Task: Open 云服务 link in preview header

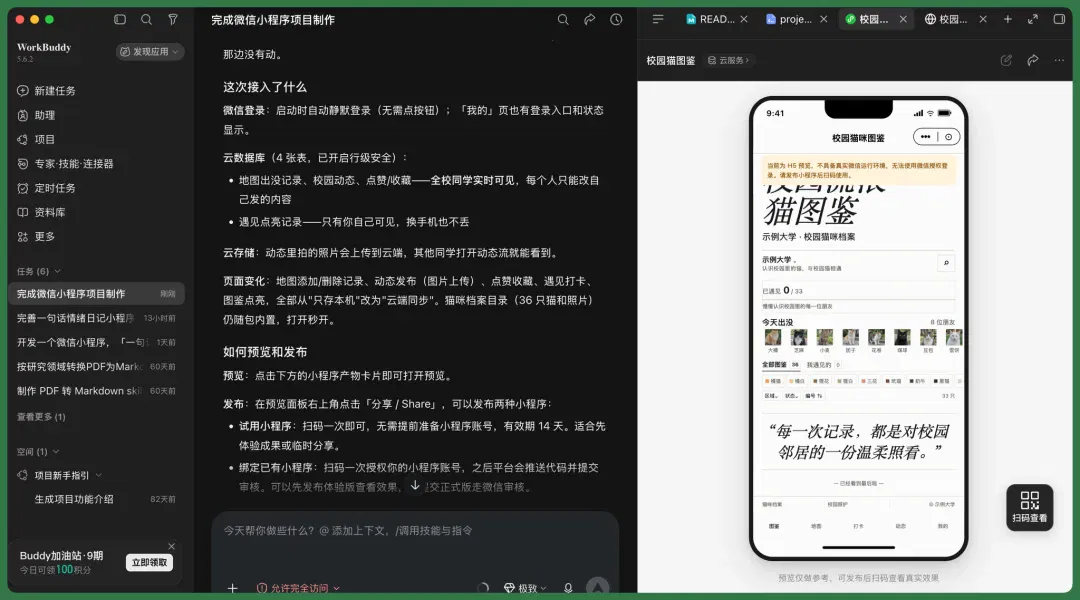Action: [x=729, y=61]
